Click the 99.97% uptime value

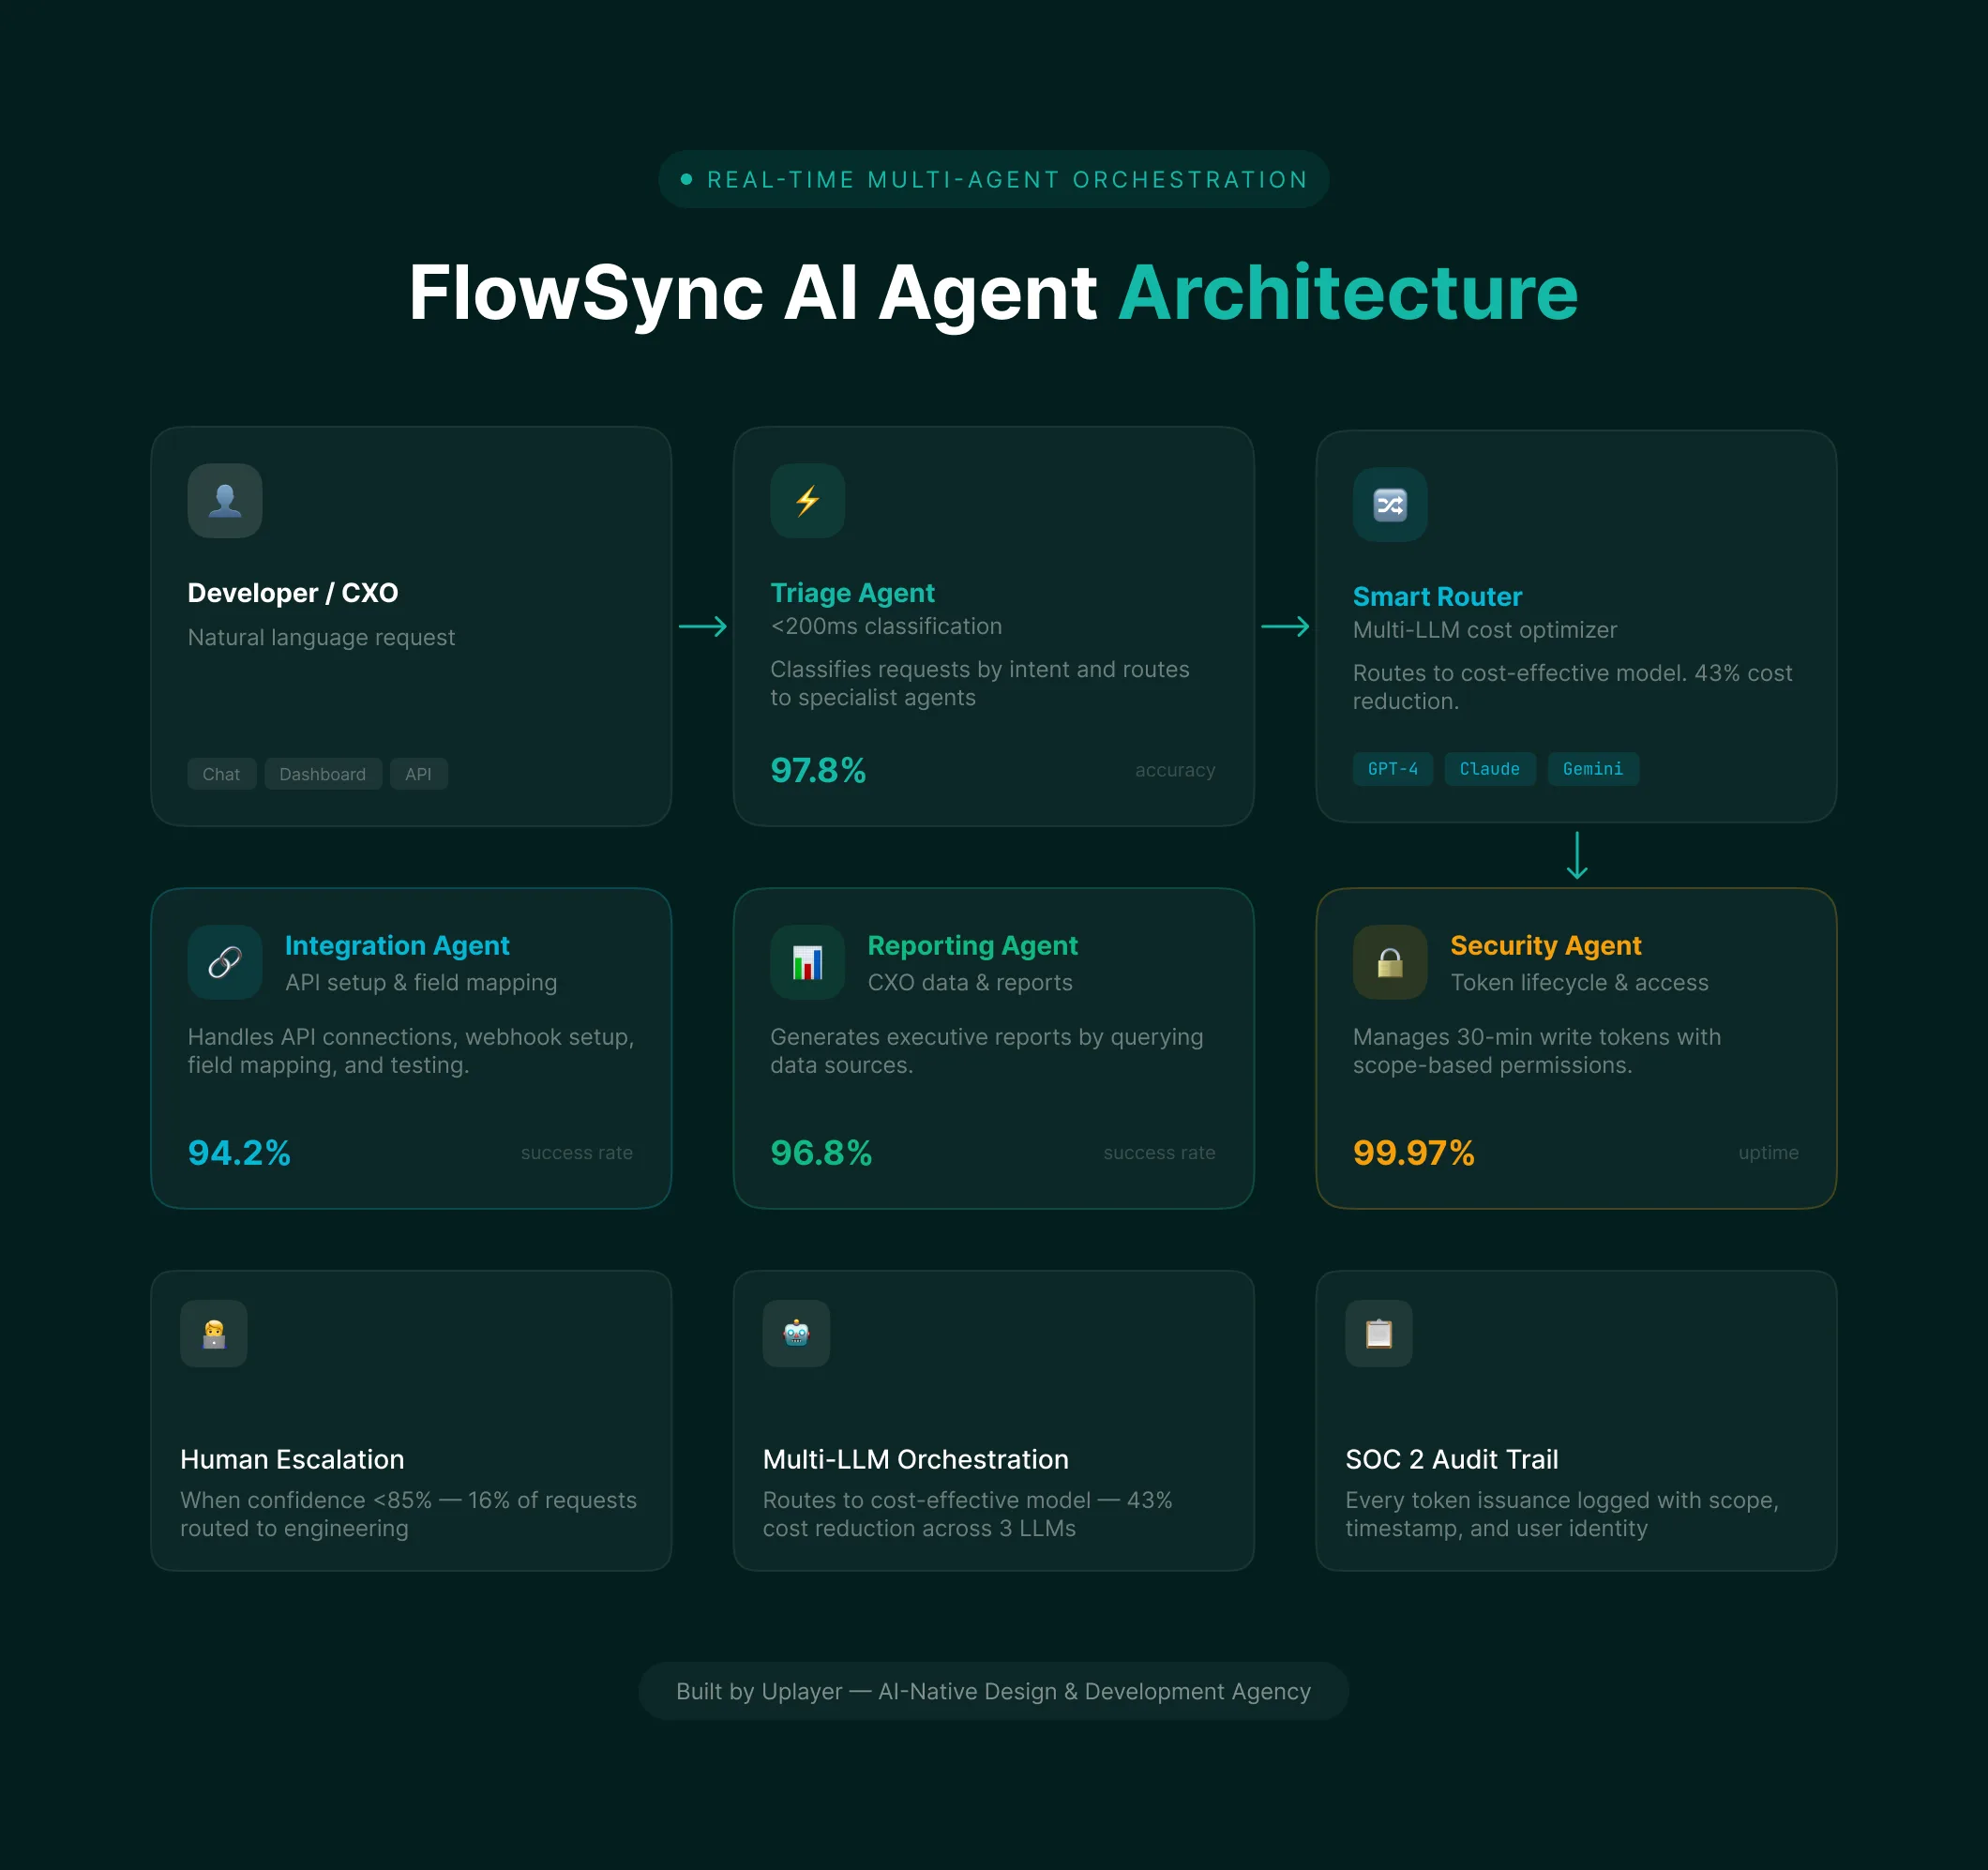[1413, 1153]
